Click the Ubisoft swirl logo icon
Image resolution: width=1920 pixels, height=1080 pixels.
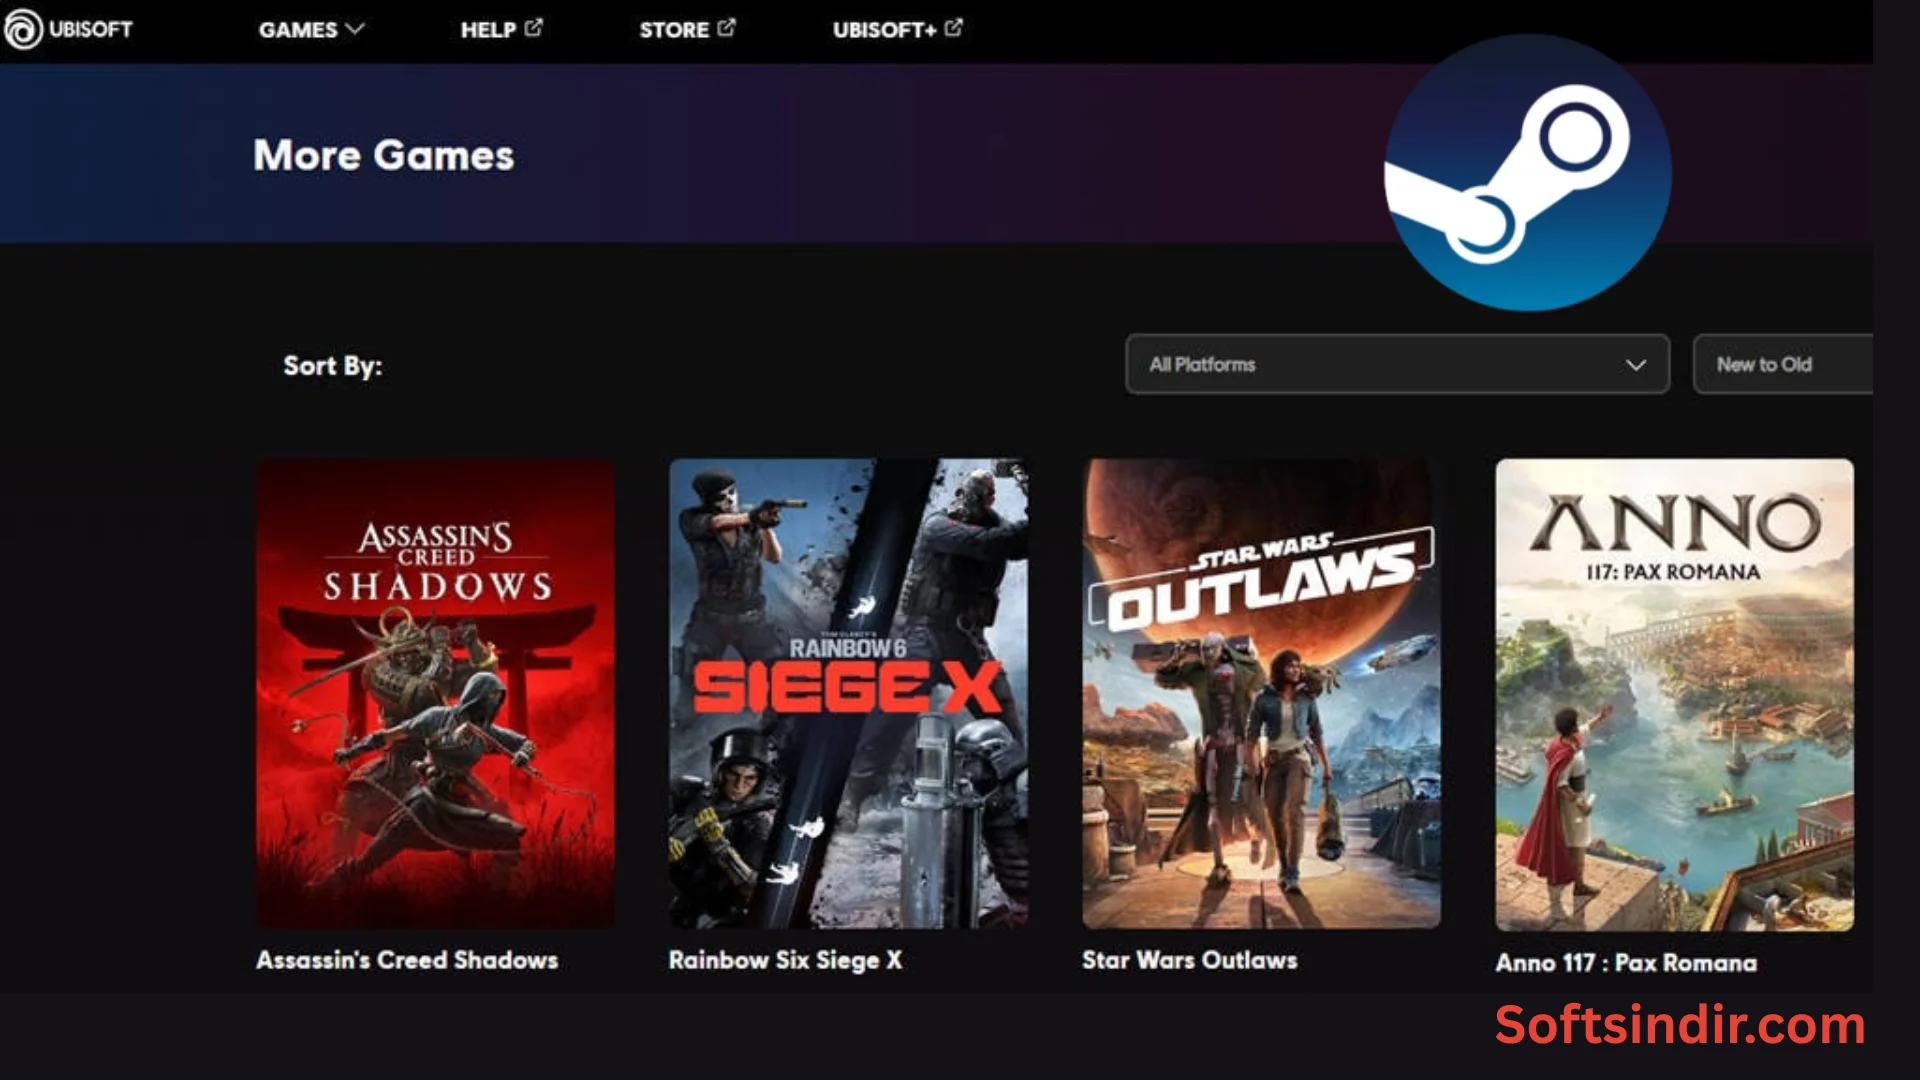22,29
